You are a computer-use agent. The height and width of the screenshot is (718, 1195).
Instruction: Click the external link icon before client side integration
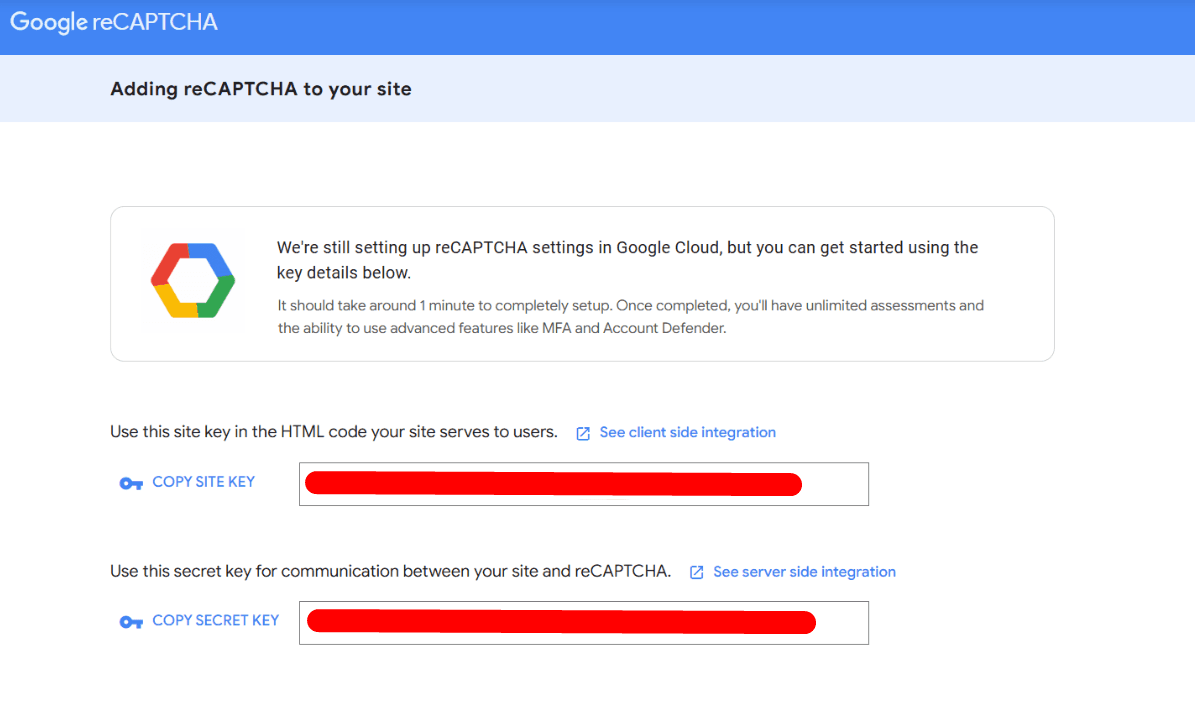point(583,432)
